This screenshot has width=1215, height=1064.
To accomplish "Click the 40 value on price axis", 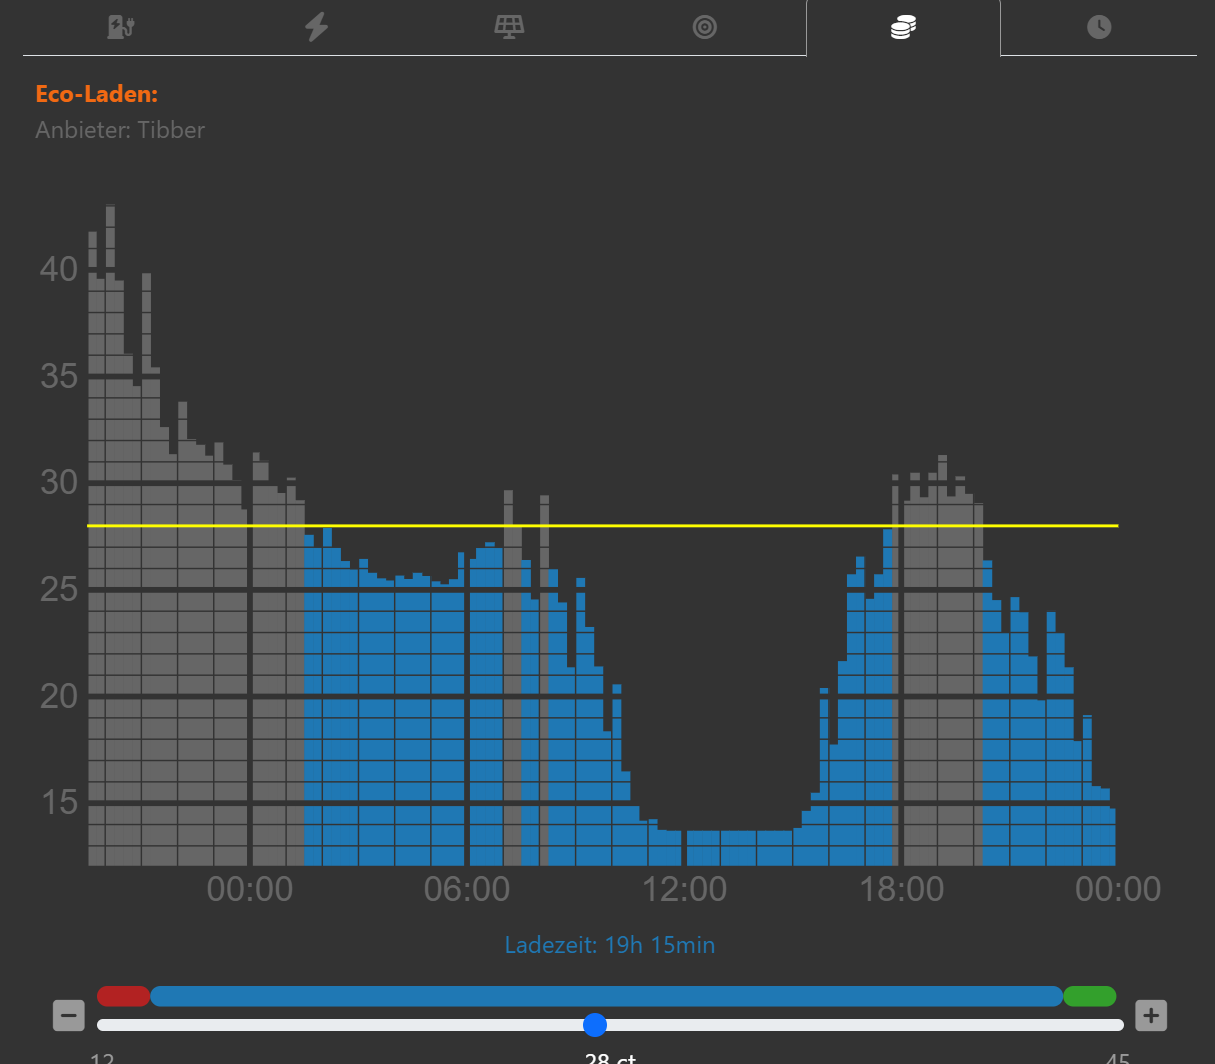I will [59, 269].
